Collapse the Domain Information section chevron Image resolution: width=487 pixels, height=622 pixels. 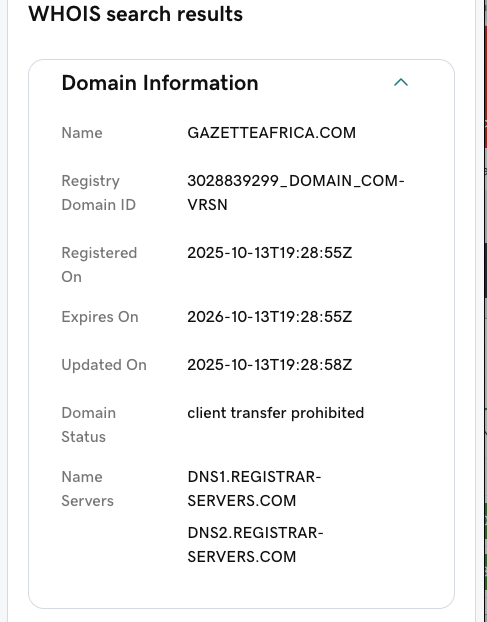(x=401, y=83)
